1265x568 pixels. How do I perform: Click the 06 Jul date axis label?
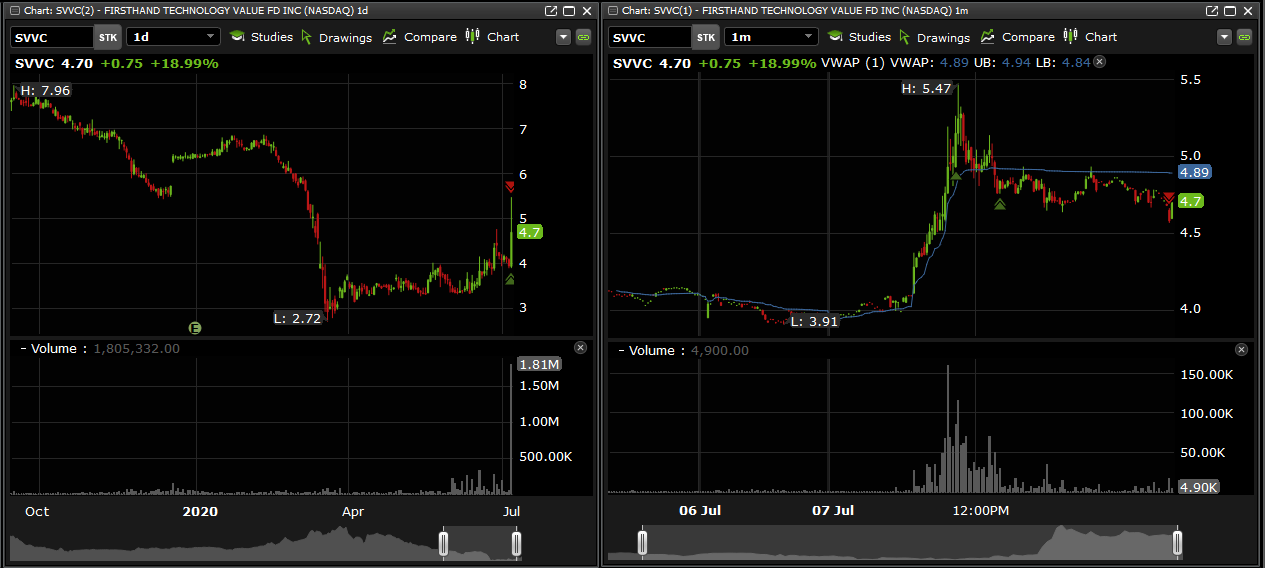coord(700,511)
